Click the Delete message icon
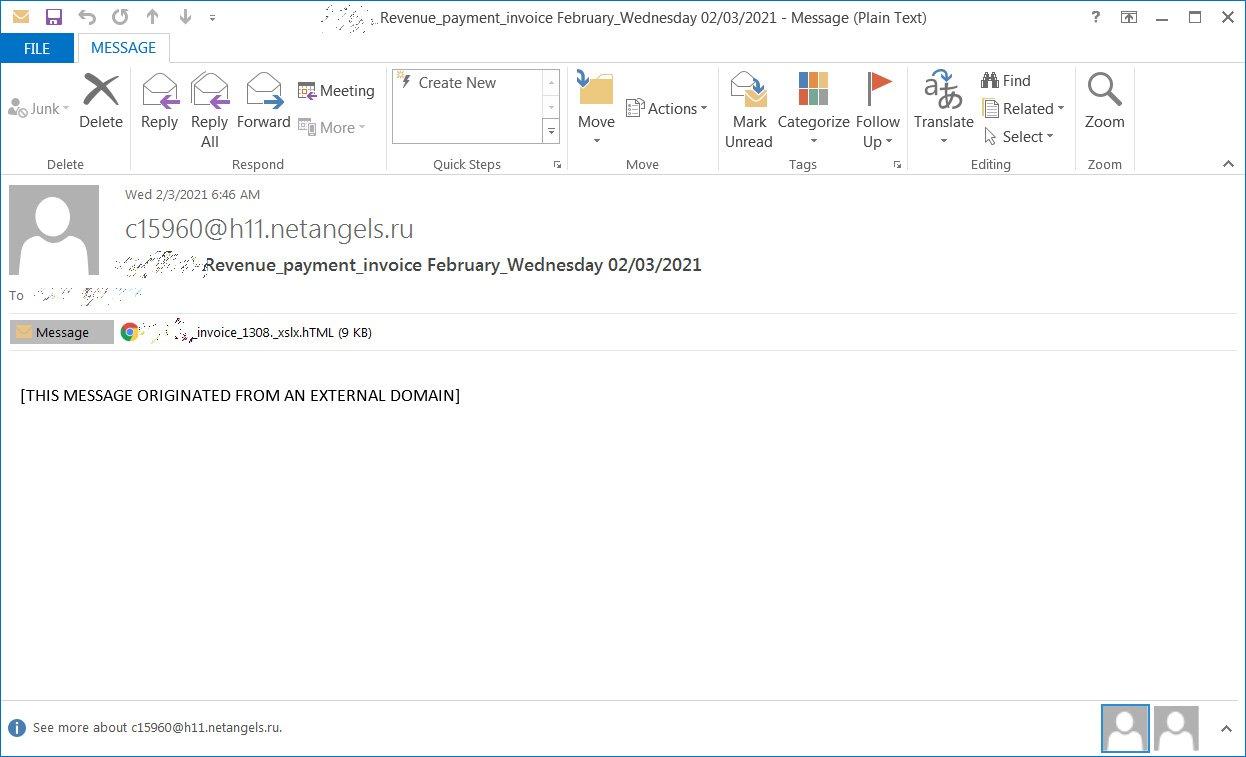 click(x=100, y=101)
